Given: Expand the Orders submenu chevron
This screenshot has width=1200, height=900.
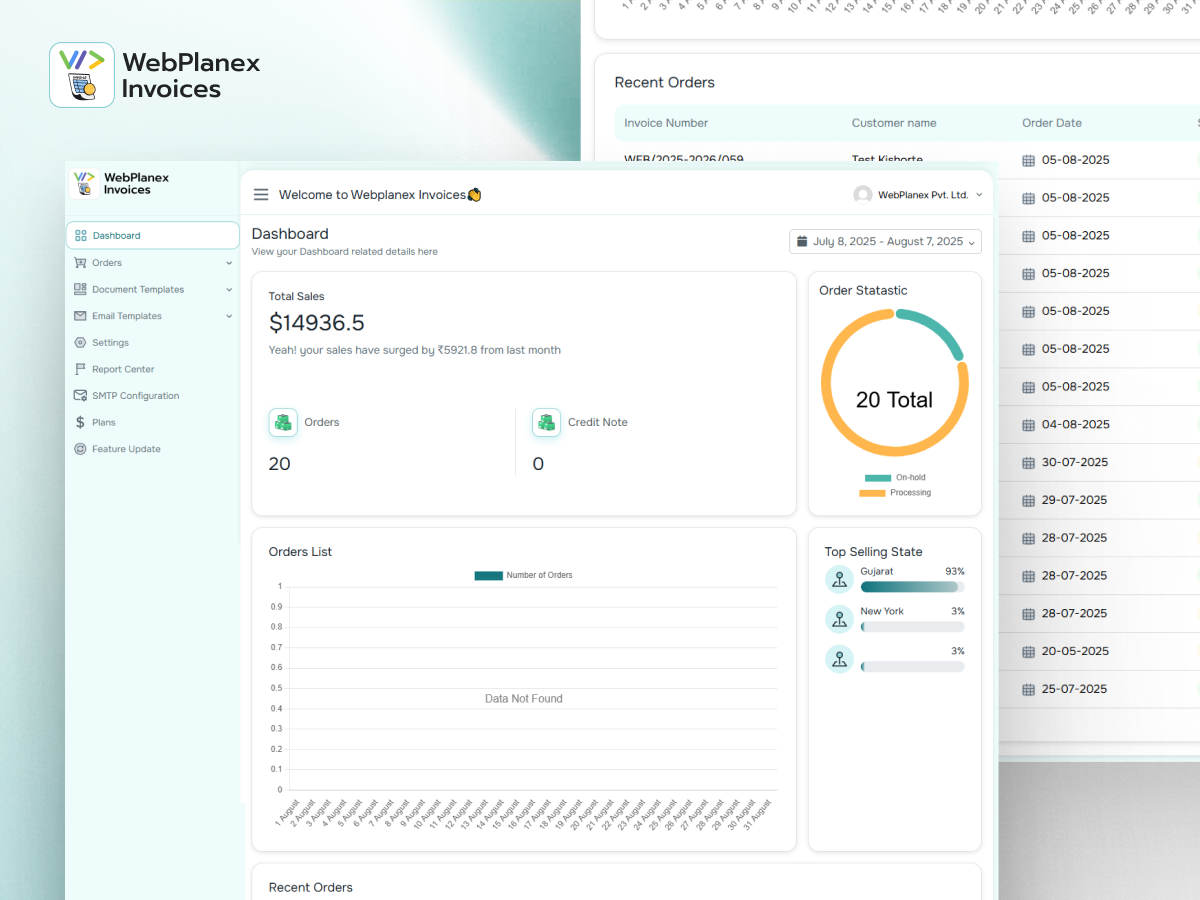Looking at the screenshot, I should click(x=229, y=263).
